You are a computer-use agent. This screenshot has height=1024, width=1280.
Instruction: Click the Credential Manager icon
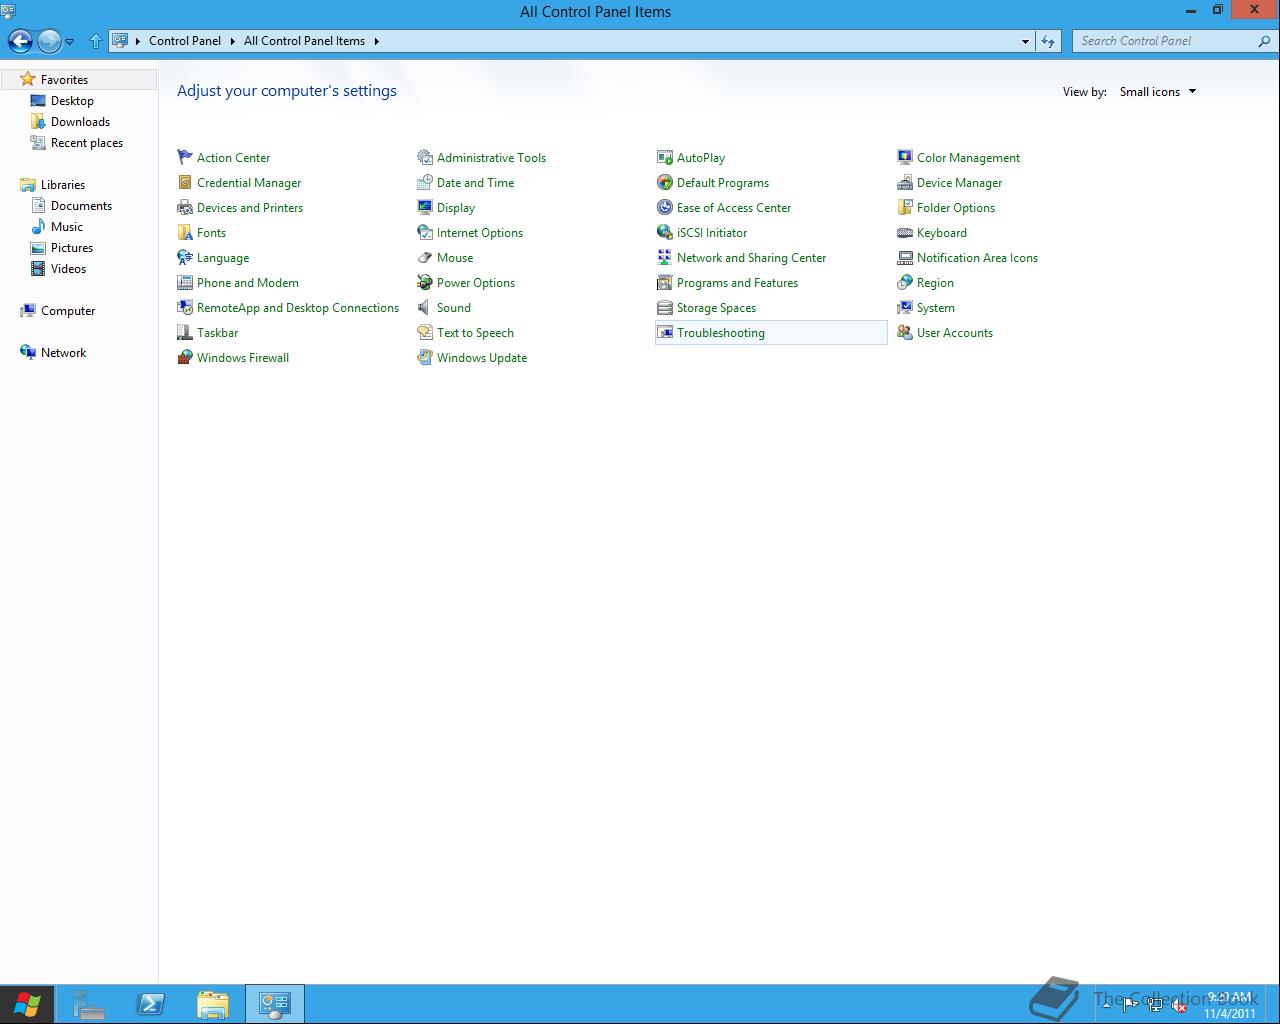185,182
